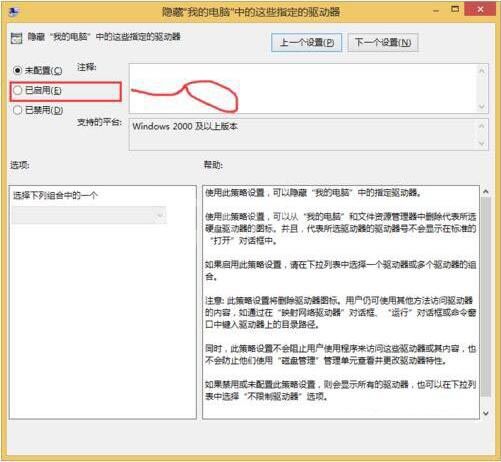Click the window icon in the title bar
This screenshot has width=501, height=462.
pos(15,12)
